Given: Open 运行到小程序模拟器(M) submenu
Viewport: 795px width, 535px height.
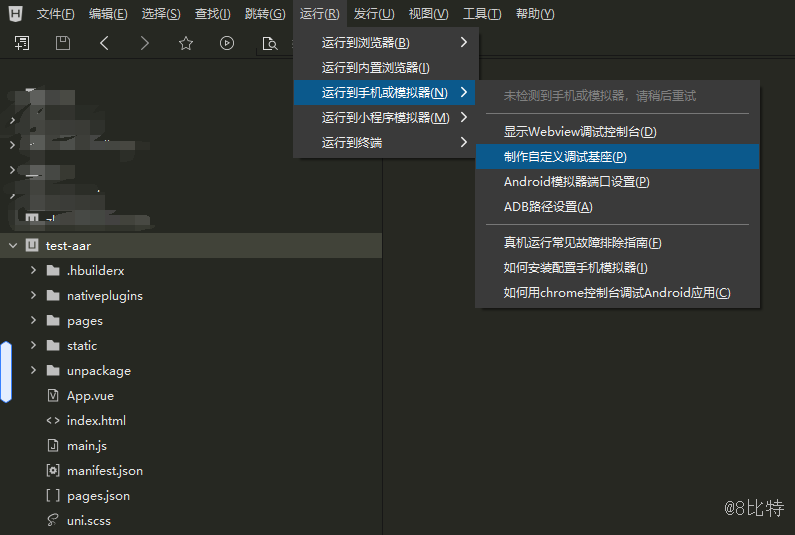Looking at the screenshot, I should tap(384, 118).
